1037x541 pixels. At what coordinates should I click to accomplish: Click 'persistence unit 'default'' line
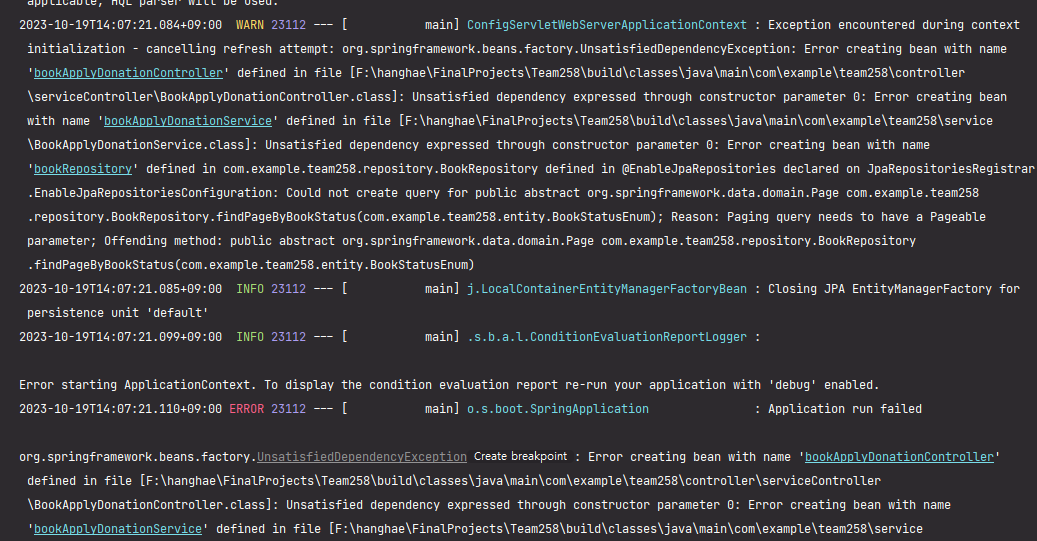118,313
